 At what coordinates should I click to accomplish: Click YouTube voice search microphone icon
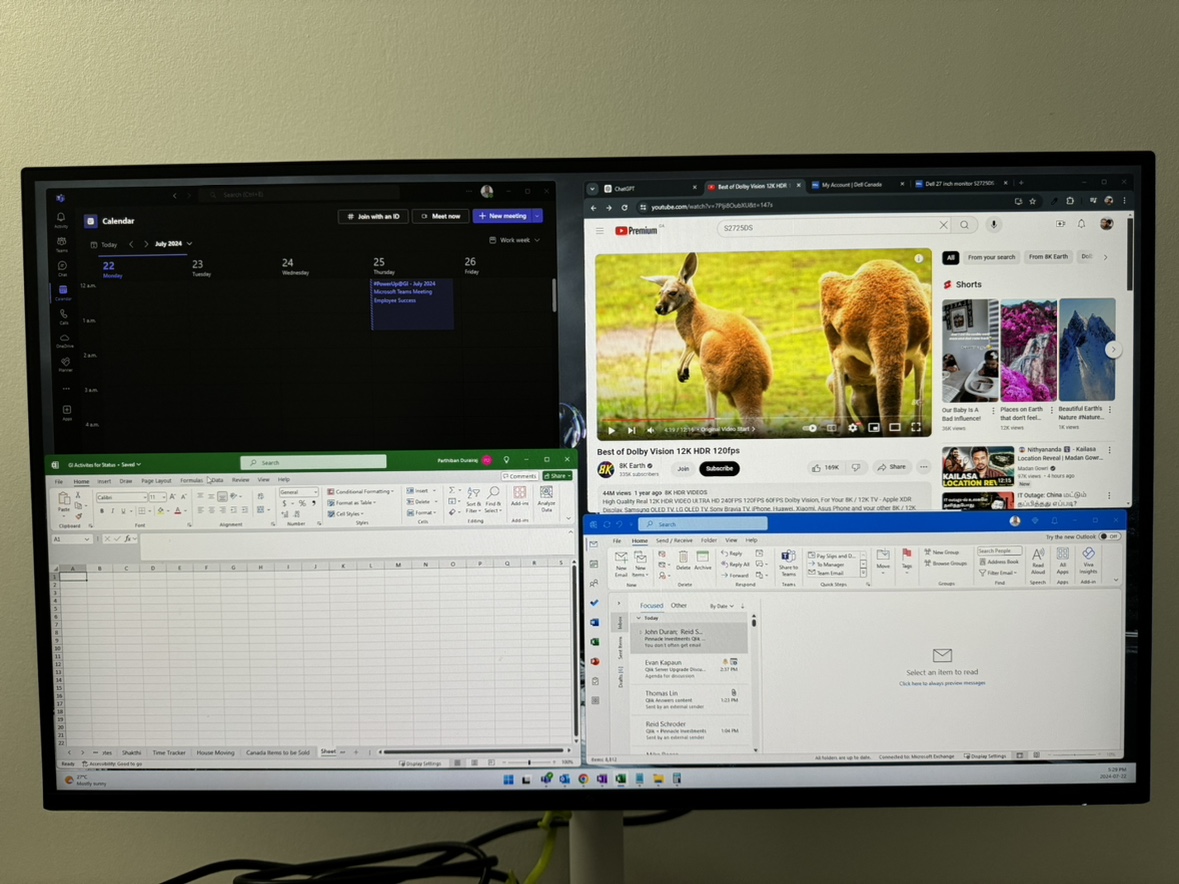pos(993,224)
